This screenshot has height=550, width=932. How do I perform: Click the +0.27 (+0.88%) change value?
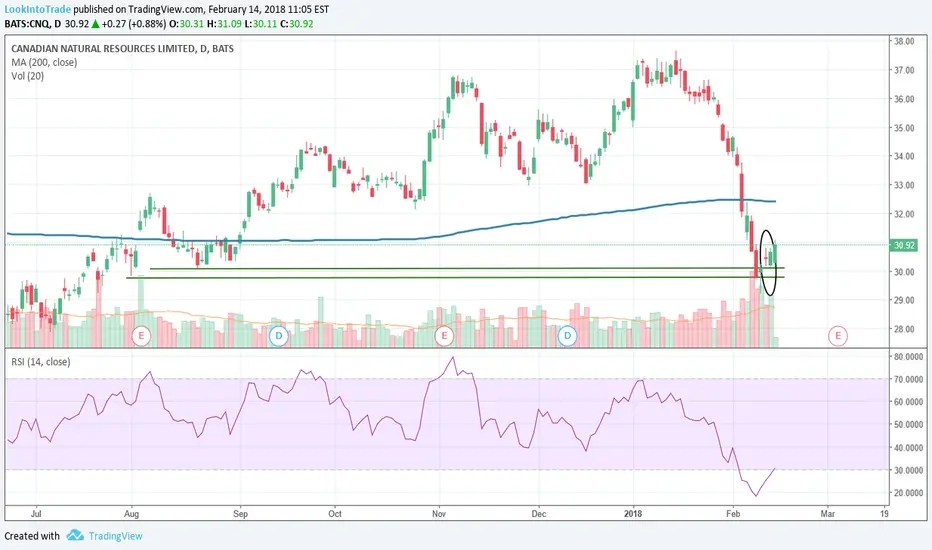click(134, 24)
